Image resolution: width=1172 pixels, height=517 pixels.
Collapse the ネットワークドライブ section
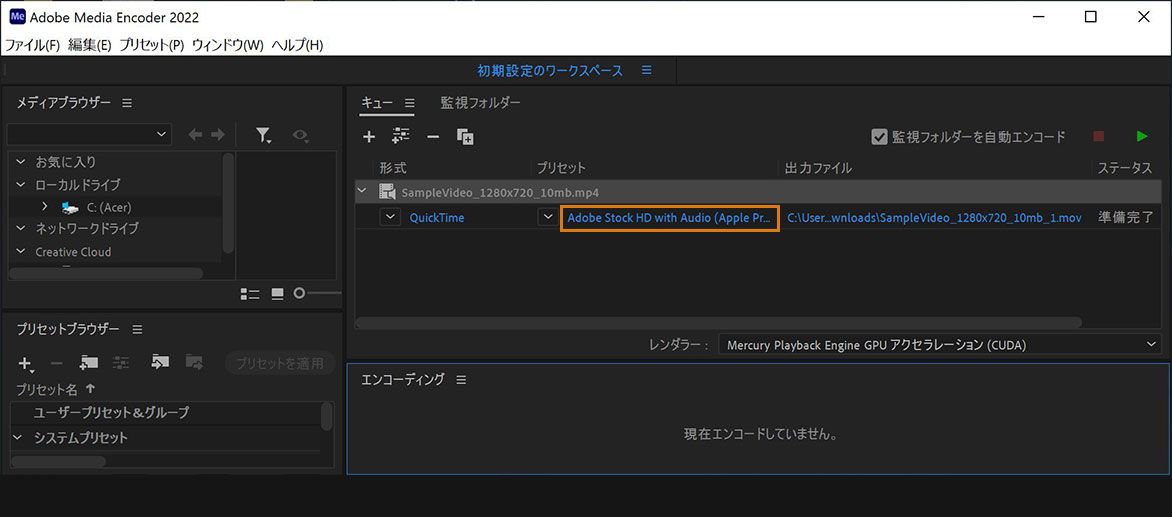tap(20, 229)
